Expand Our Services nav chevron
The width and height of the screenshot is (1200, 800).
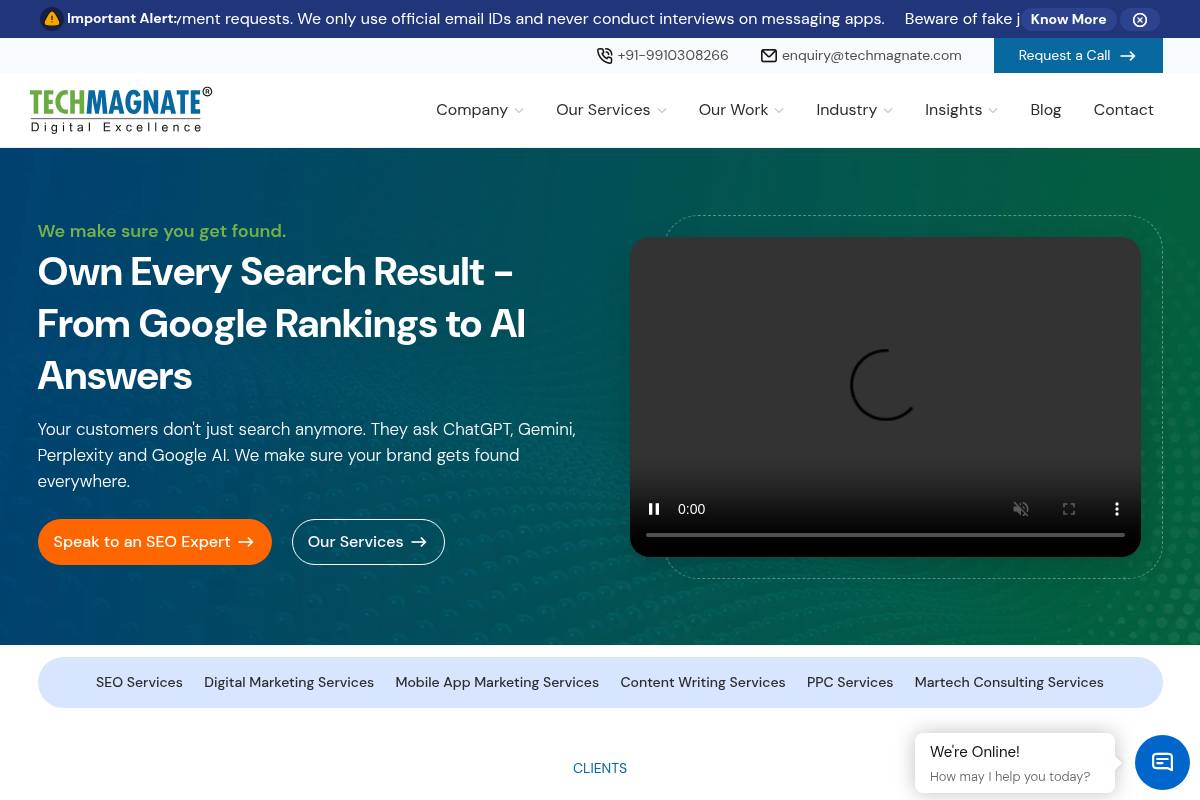[662, 111]
